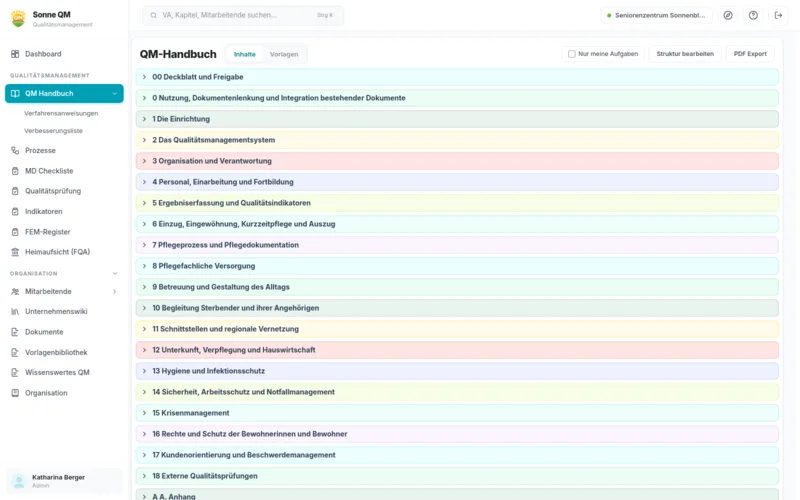Click the compass icon in top bar
This screenshot has height=500, width=800.
click(728, 15)
